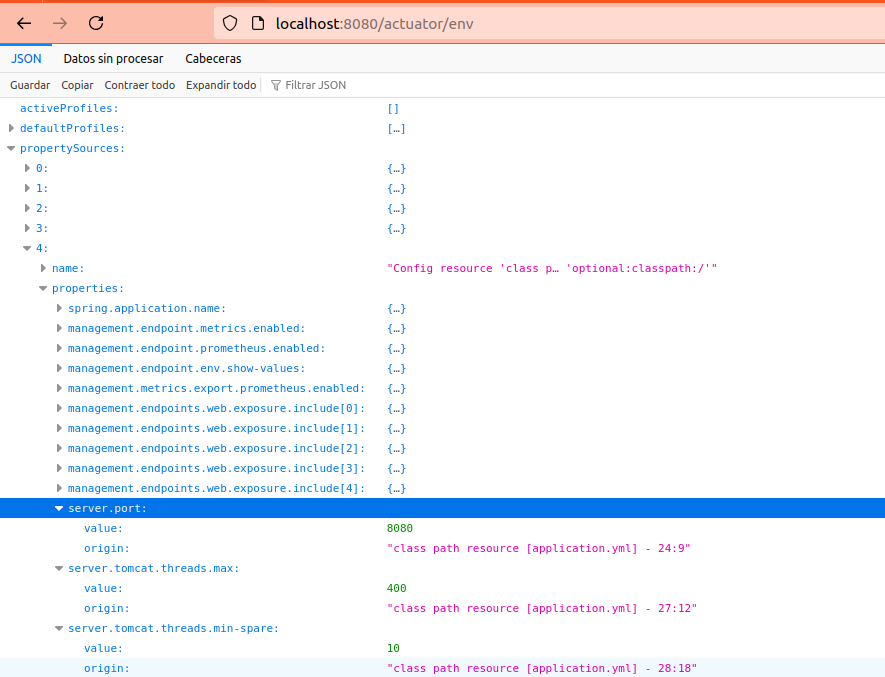This screenshot has width=885, height=677.
Task: Expand spring.application.name
Action: point(59,308)
